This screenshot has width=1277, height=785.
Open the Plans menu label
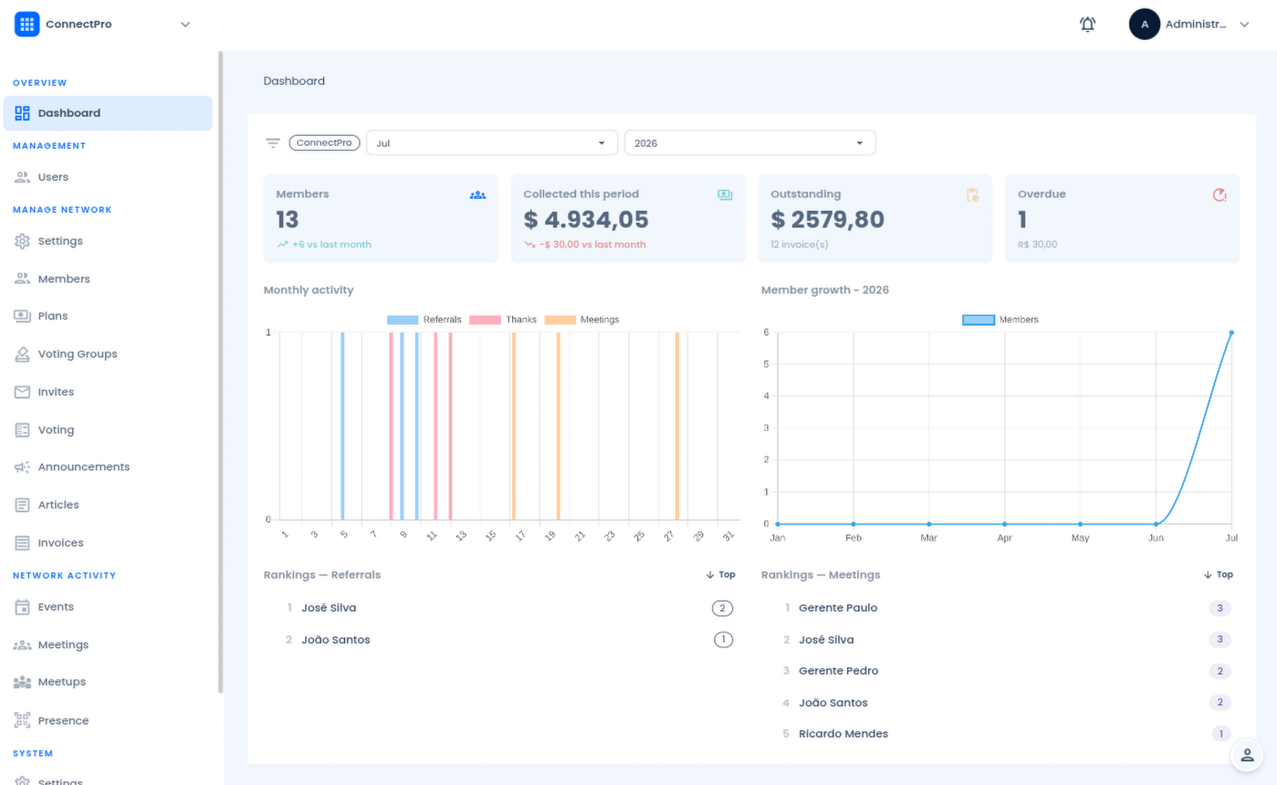(x=53, y=316)
